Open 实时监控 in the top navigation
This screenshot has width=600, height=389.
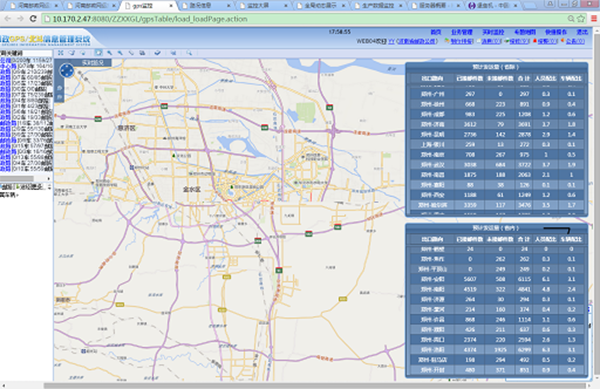(x=493, y=32)
